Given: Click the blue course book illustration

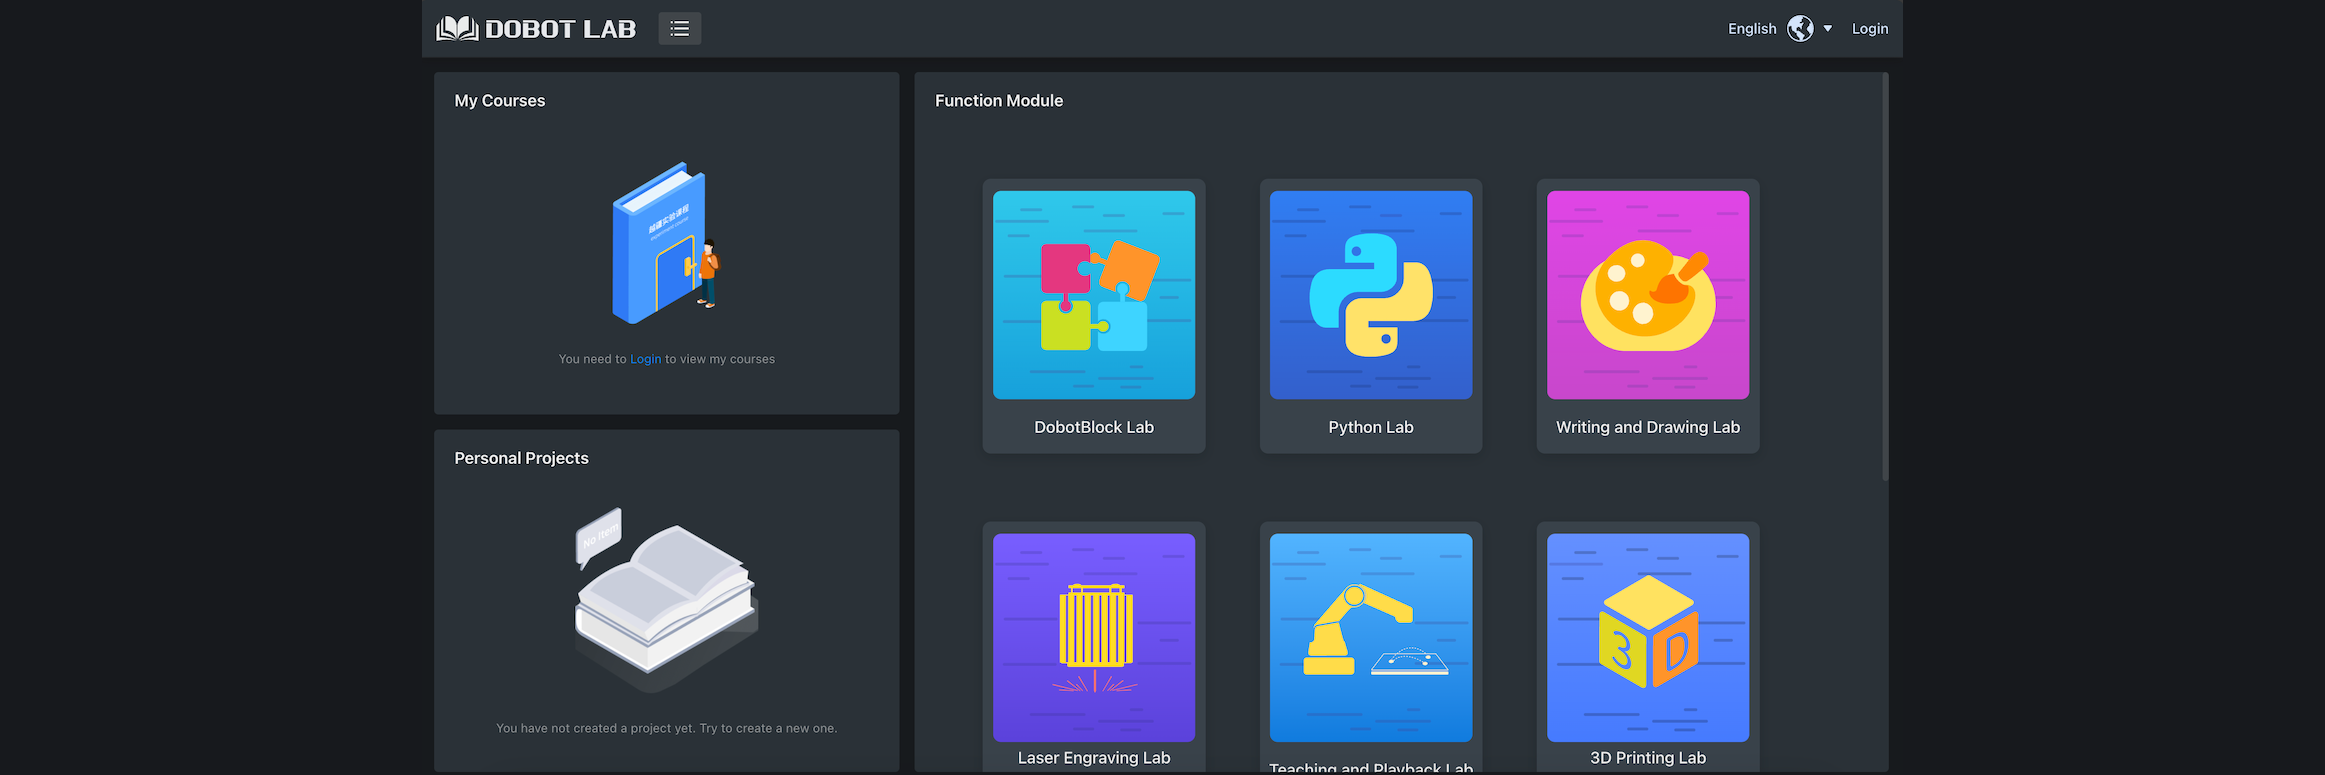Looking at the screenshot, I should click(x=665, y=243).
